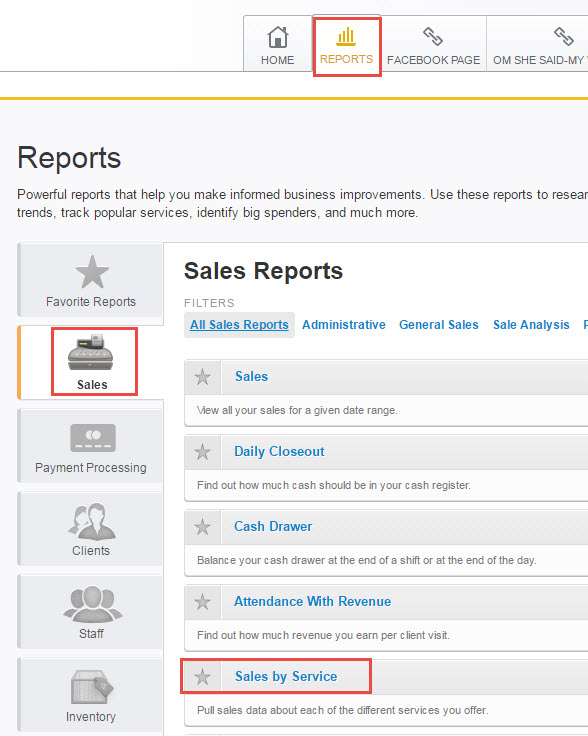The image size is (588, 736).
Task: Click the Clients sidebar label
Action: click(x=91, y=551)
